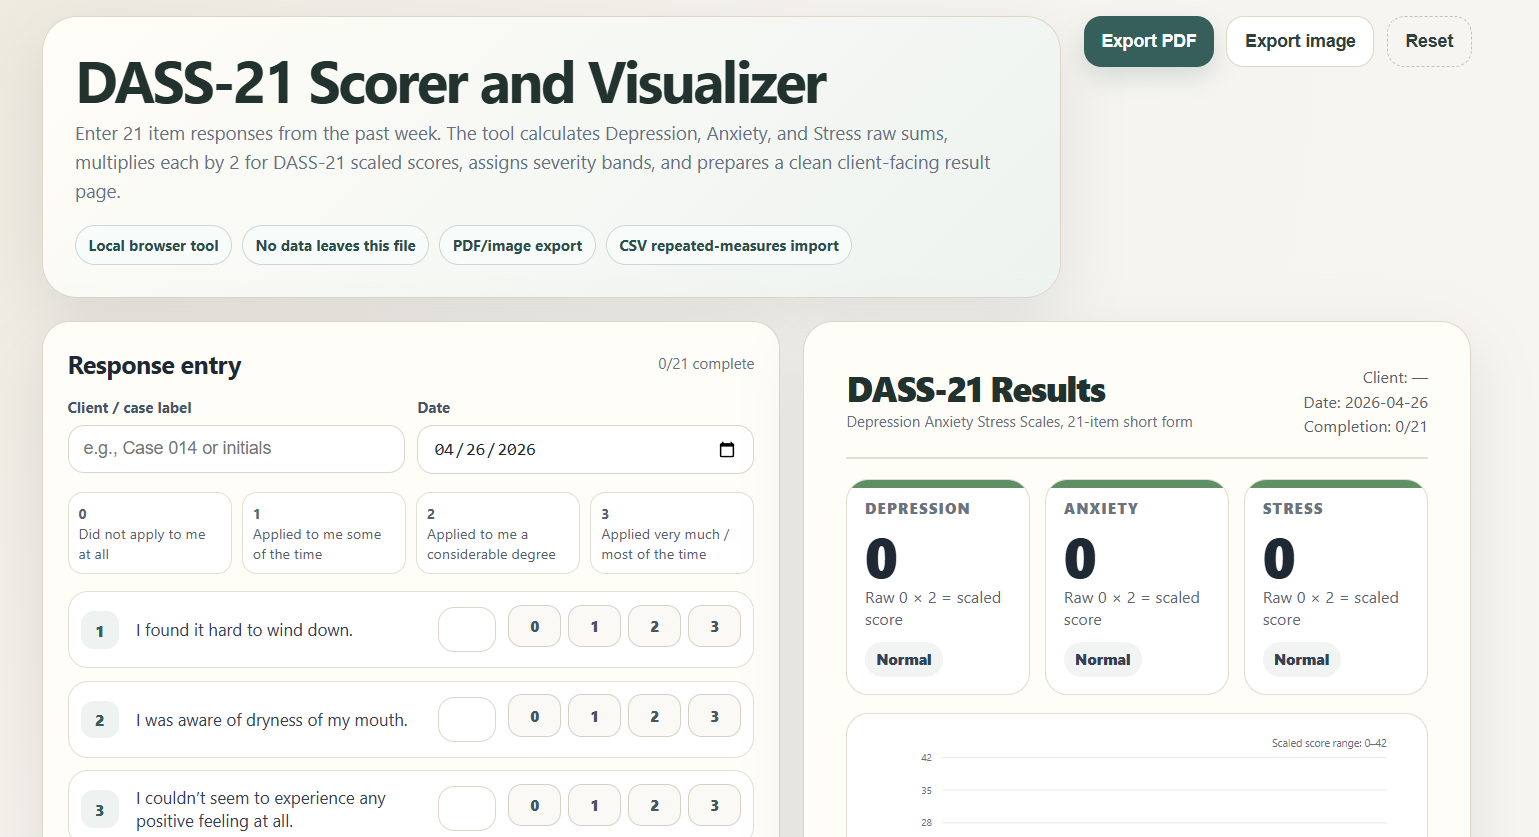Select score 0 for item 1 wind down

(534, 627)
